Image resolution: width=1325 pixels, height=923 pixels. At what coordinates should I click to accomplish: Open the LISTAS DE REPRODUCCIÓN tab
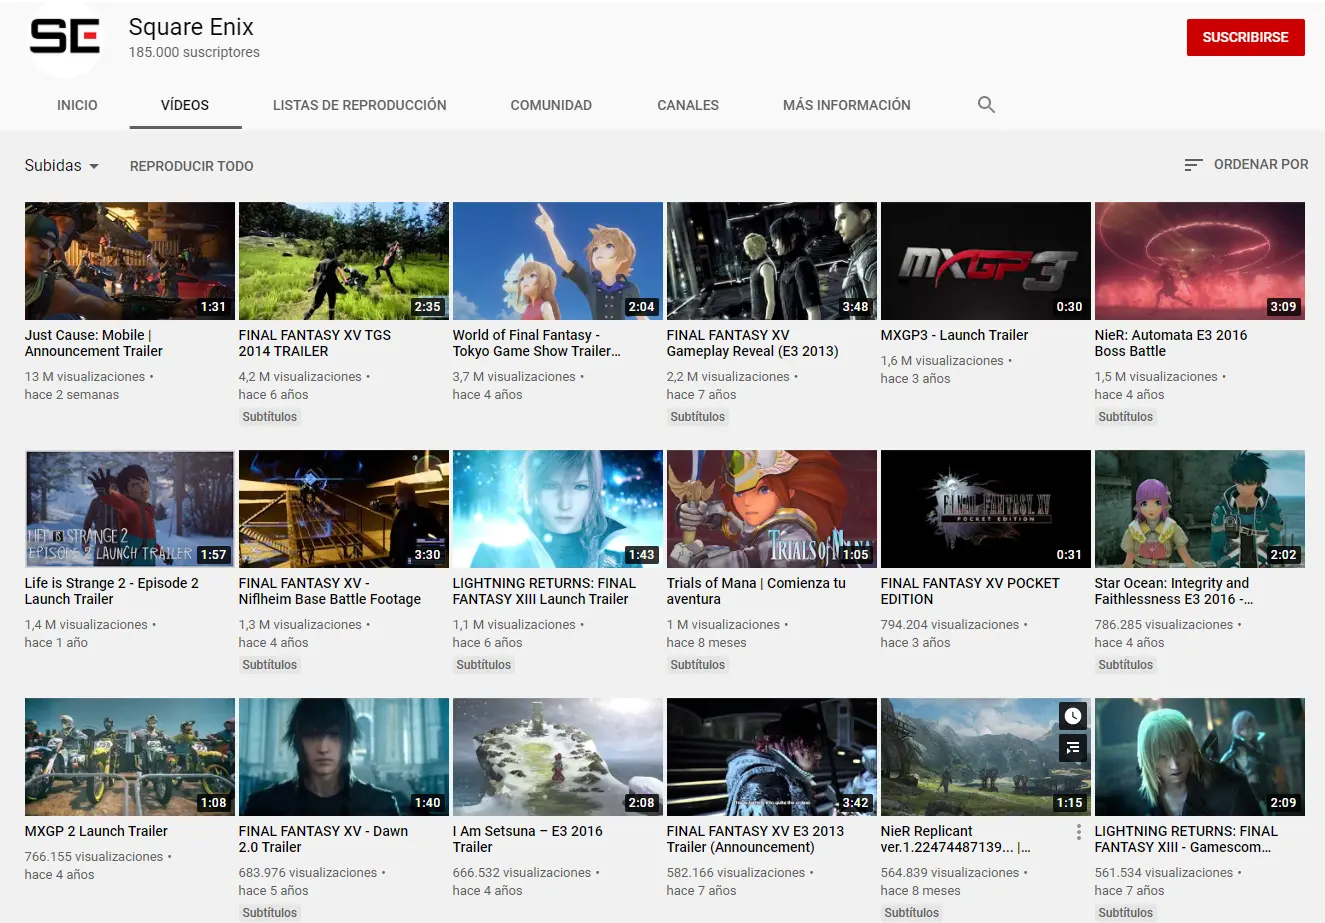click(360, 105)
